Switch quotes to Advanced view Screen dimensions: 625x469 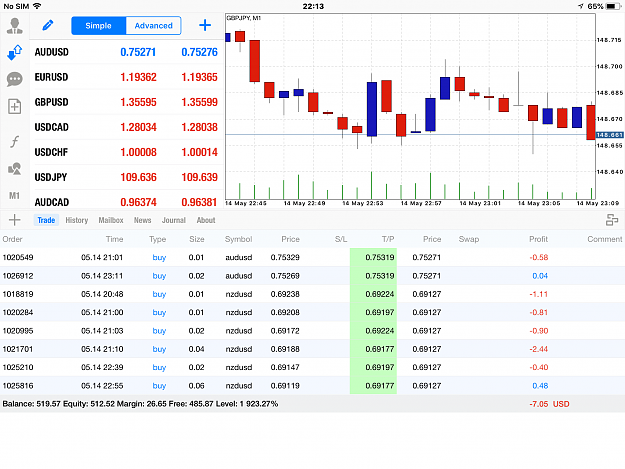[153, 26]
